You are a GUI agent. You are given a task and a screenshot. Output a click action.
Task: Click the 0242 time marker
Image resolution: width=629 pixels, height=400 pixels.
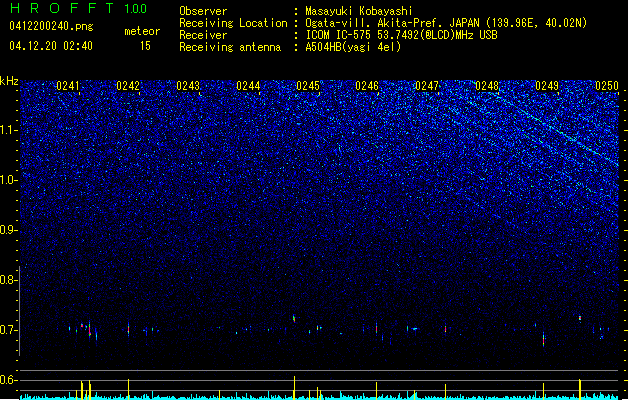128,86
